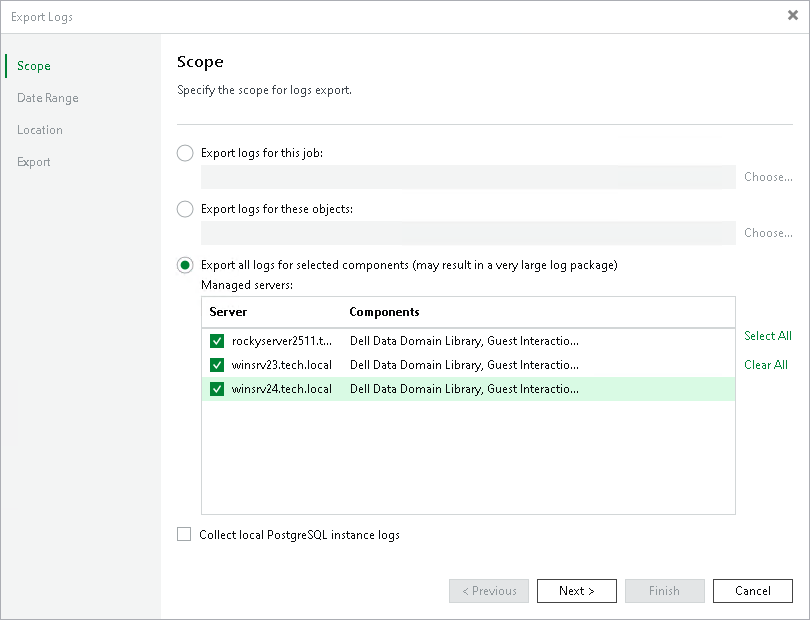Uncheck the winsrv23.tech.local checkbox
The image size is (810, 620).
point(217,365)
